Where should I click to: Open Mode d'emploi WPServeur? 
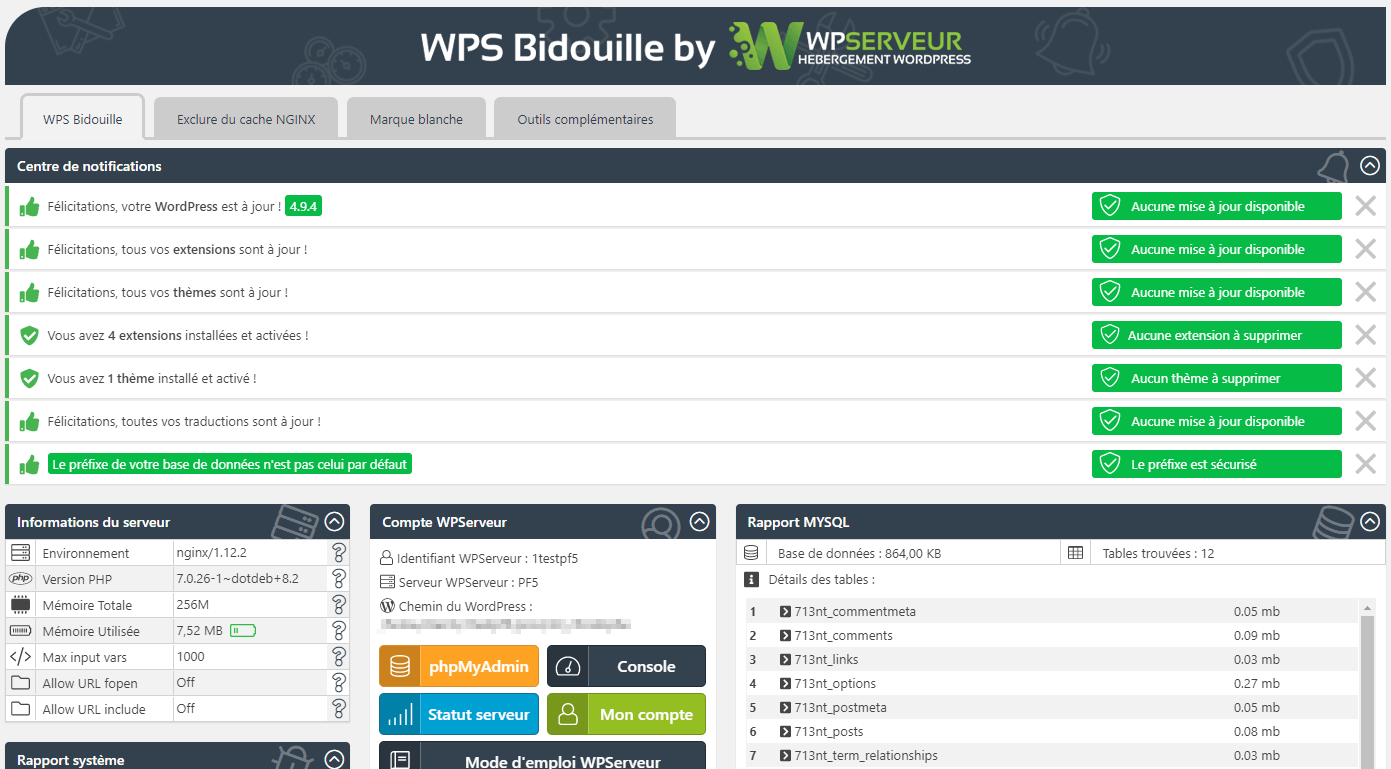542,756
